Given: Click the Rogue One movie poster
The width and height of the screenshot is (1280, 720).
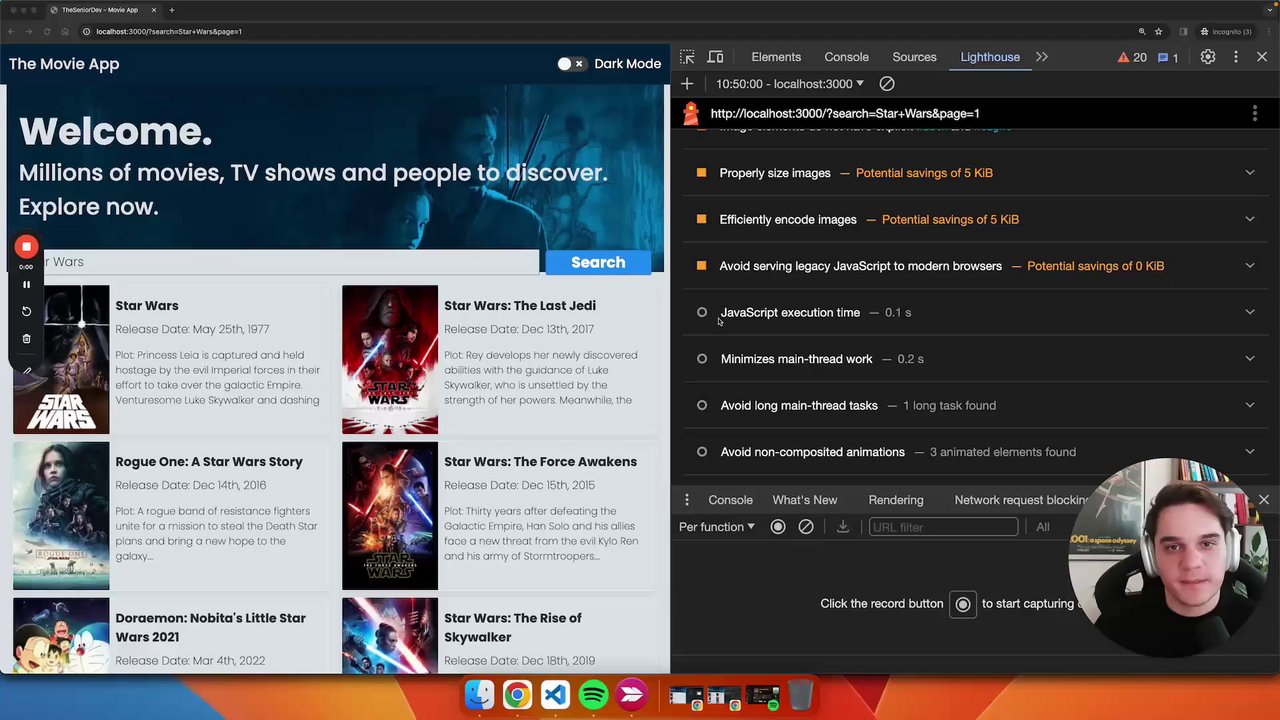Looking at the screenshot, I should tap(61, 516).
